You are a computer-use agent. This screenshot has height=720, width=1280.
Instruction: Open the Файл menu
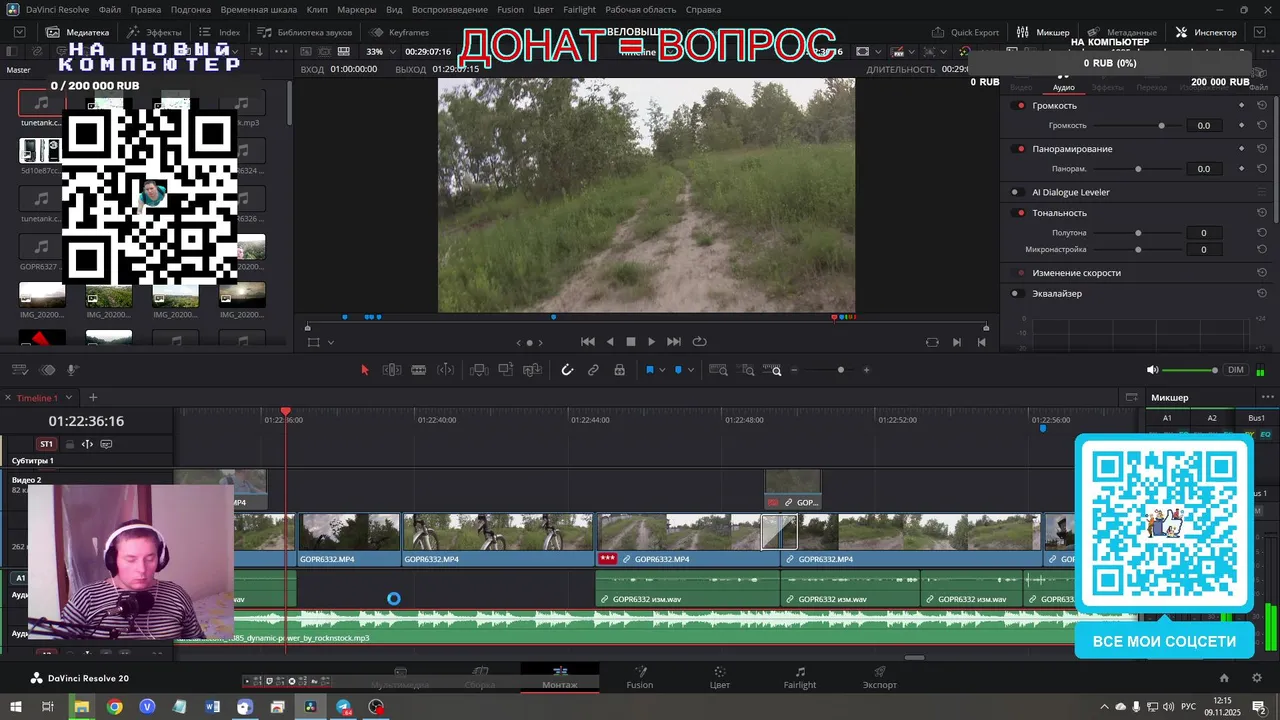tap(110, 10)
